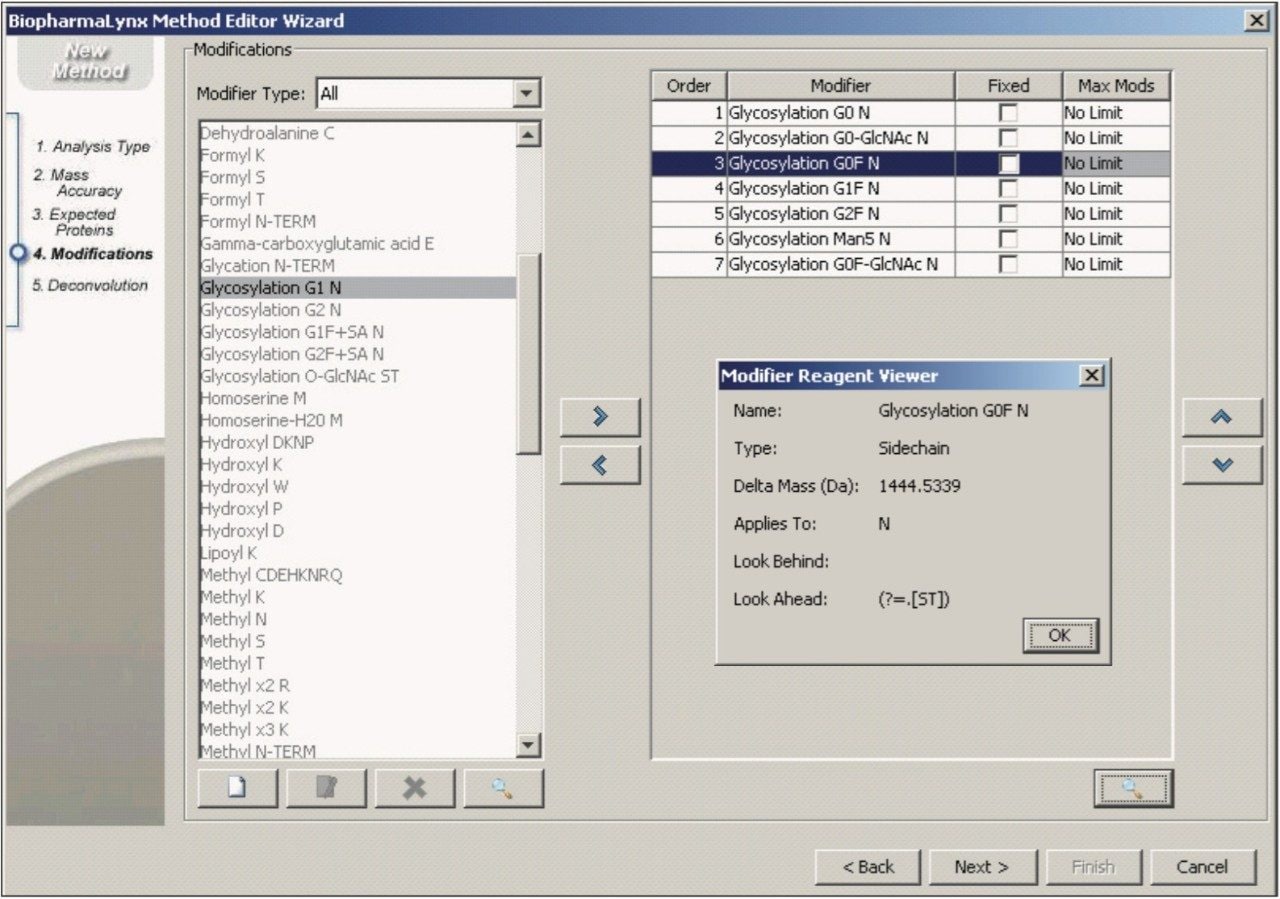Move selected modifier down in order
1280x899 pixels.
[x=1222, y=465]
